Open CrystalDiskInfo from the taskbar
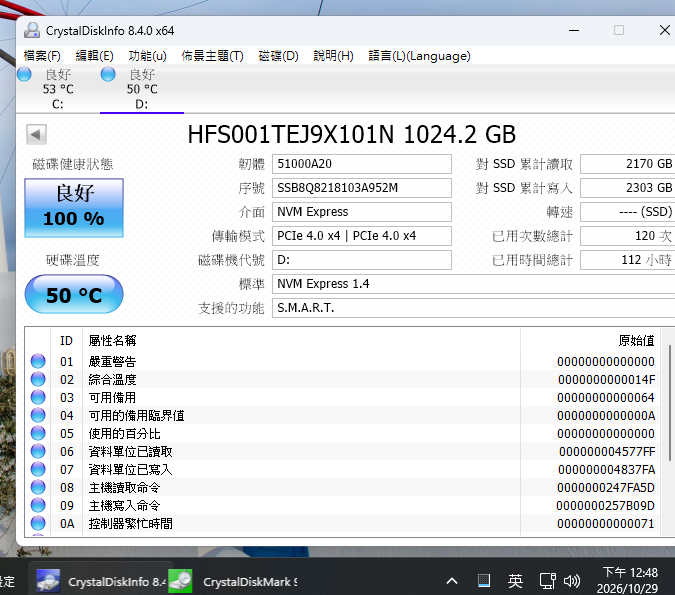 [101, 581]
